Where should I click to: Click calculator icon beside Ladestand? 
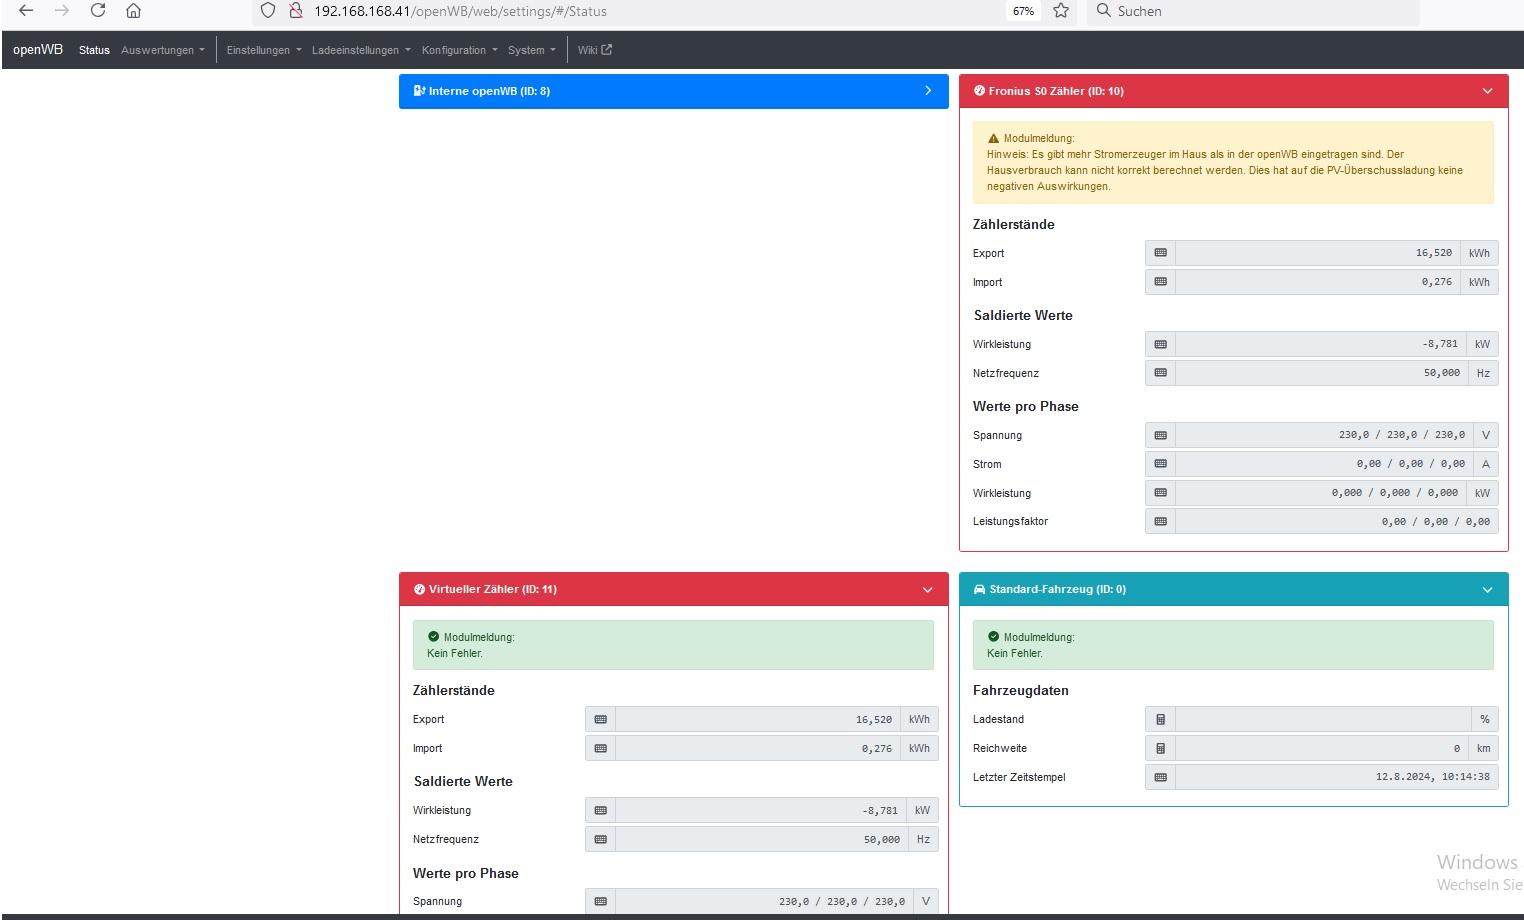coord(1160,719)
